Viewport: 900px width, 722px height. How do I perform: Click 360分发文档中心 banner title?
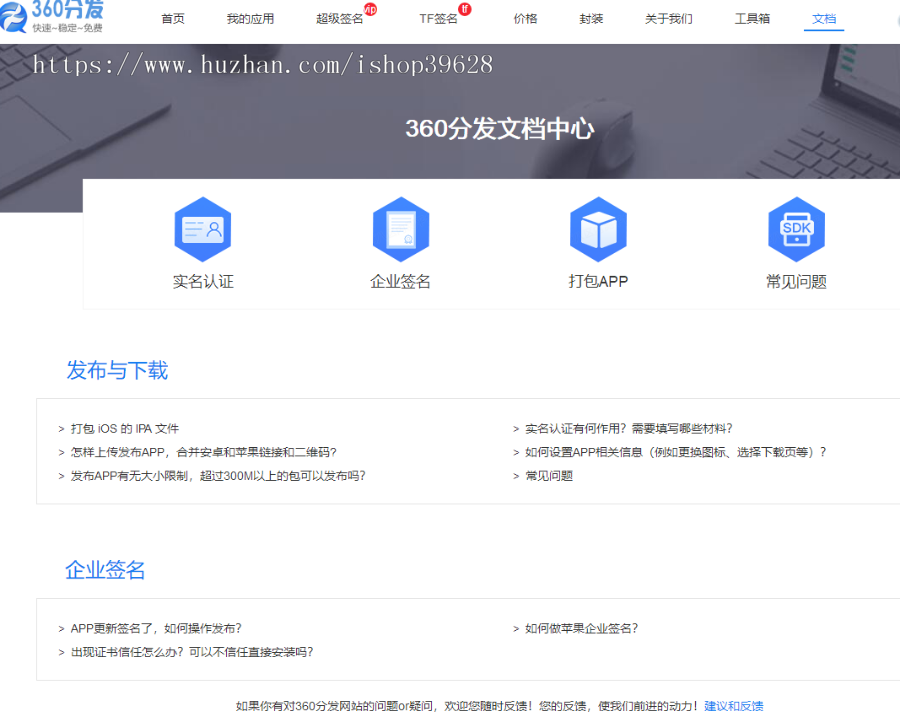499,129
